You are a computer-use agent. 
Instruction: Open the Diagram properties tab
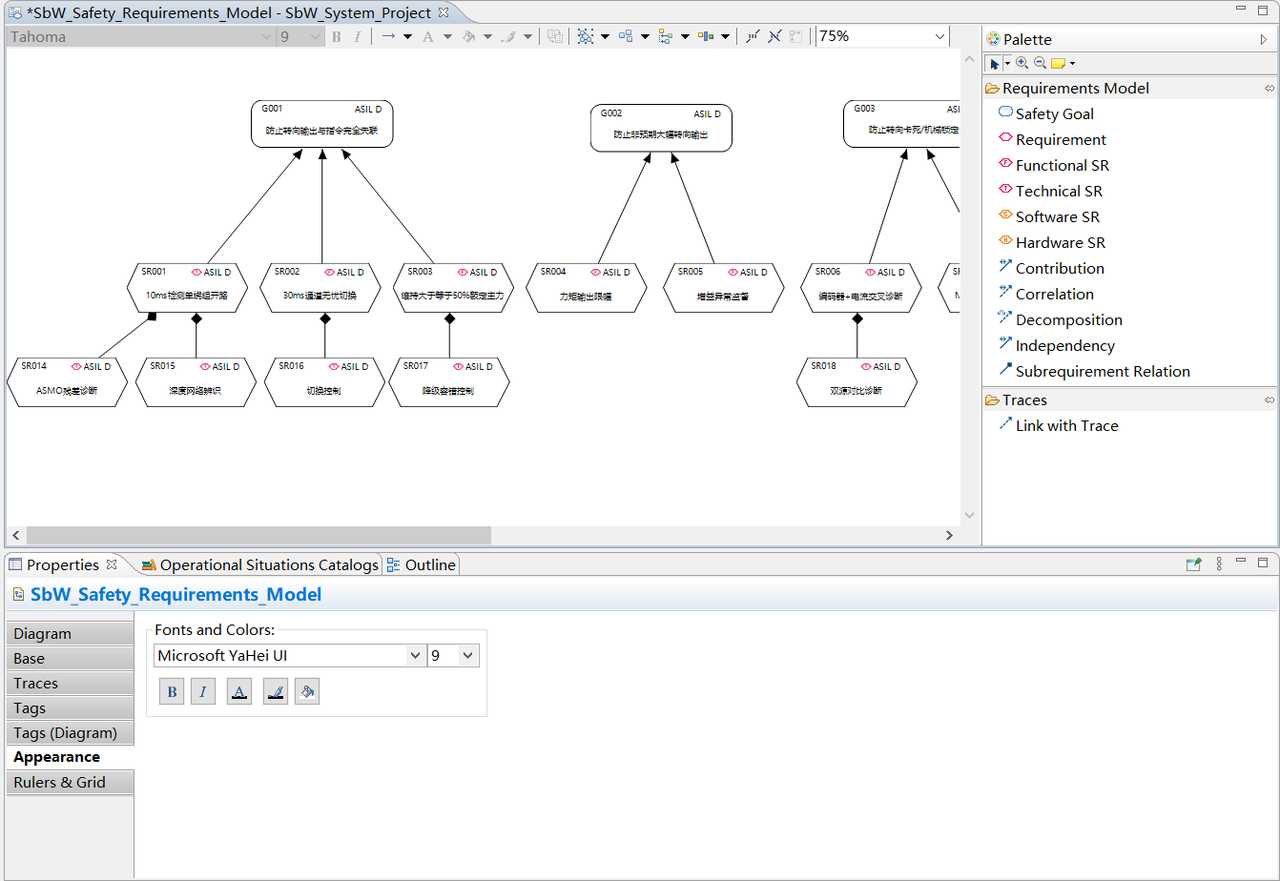pyautogui.click(x=69, y=633)
